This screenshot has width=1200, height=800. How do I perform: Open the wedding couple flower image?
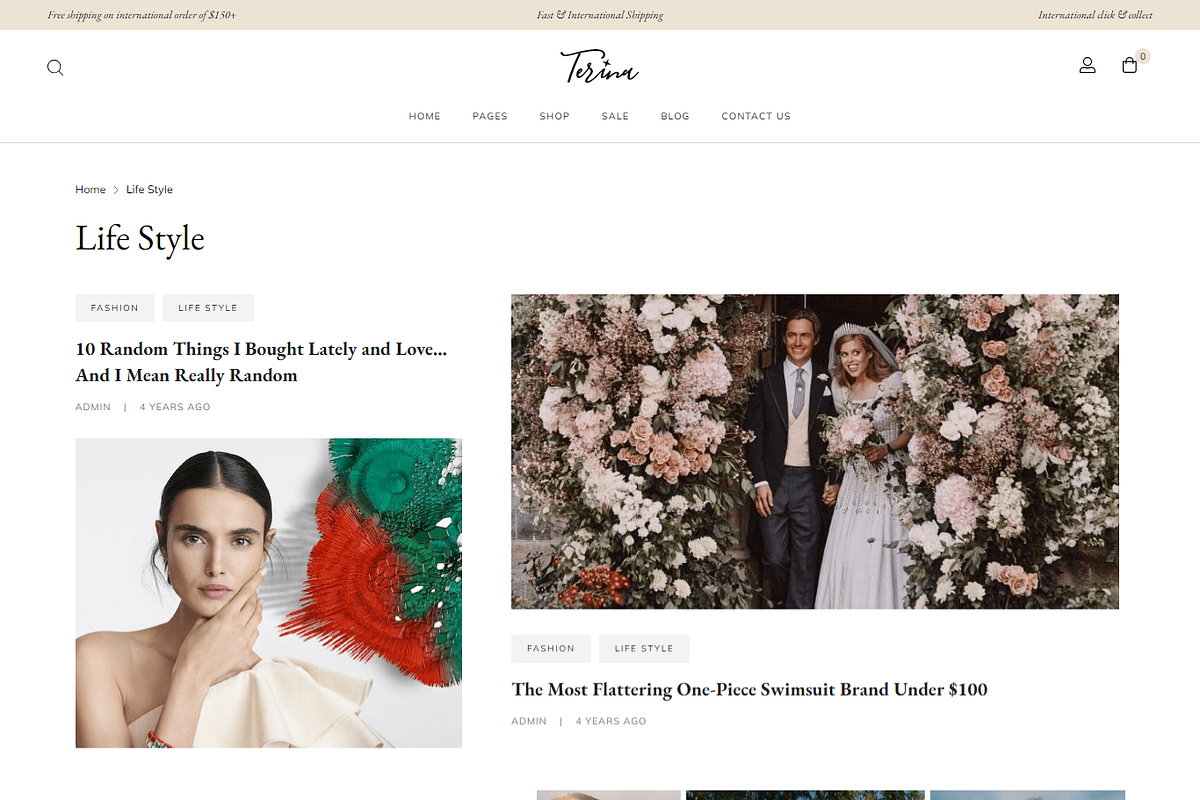pyautogui.click(x=814, y=451)
